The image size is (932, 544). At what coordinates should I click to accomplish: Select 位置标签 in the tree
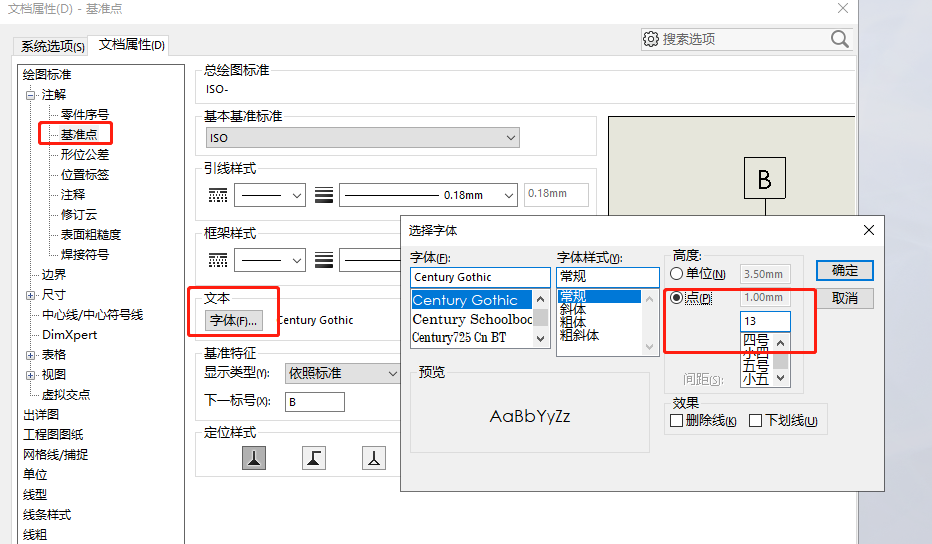click(x=85, y=175)
